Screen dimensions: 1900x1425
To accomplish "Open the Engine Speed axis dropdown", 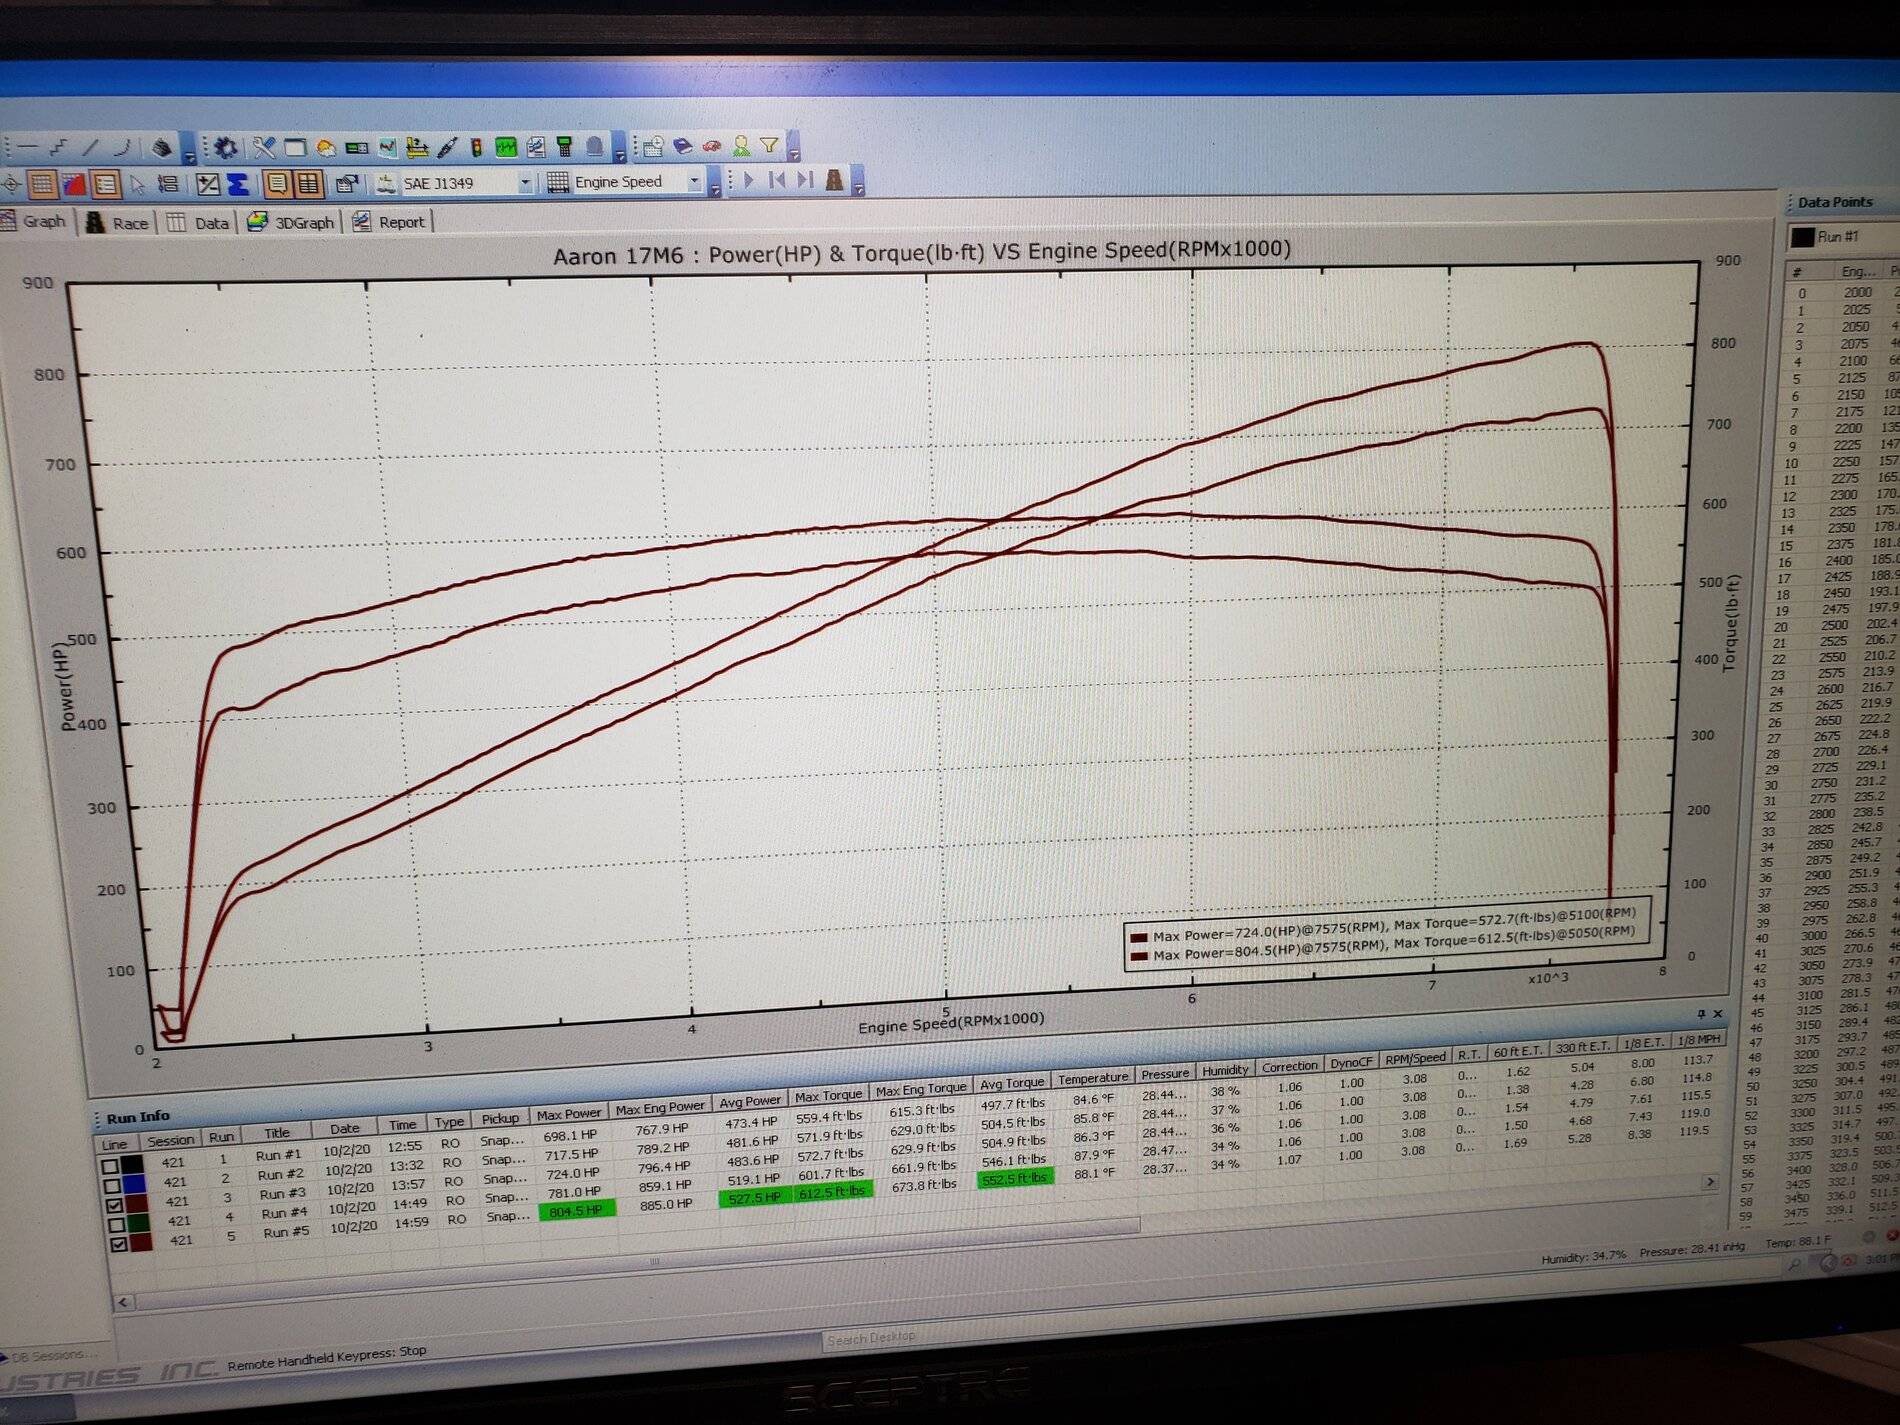I will tap(694, 181).
